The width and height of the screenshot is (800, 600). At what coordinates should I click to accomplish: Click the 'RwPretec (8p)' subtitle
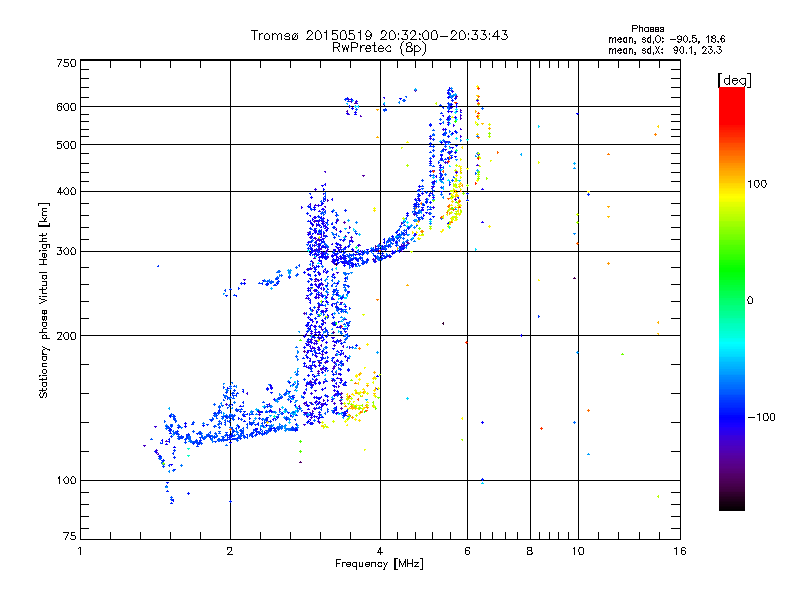(379, 48)
